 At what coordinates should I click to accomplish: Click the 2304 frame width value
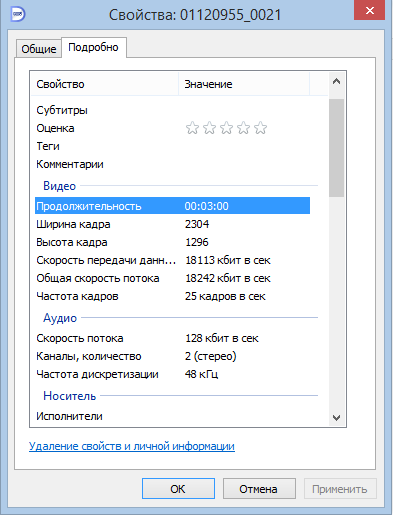coord(197,224)
